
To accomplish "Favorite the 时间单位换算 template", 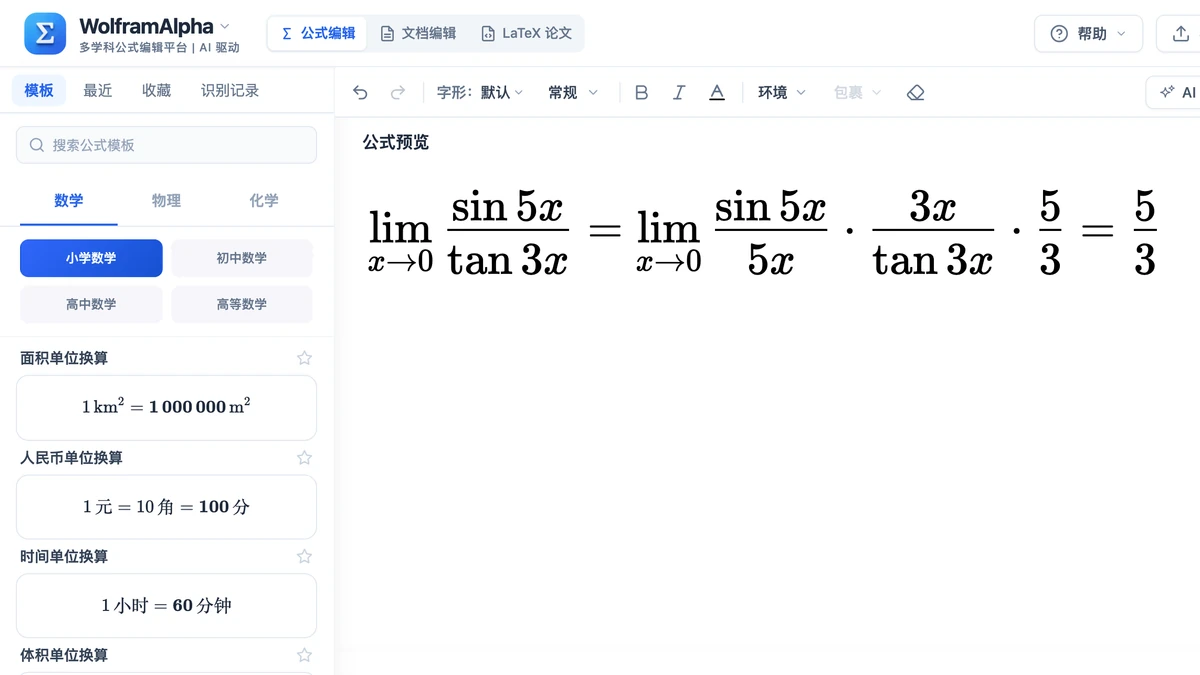I will (x=305, y=557).
